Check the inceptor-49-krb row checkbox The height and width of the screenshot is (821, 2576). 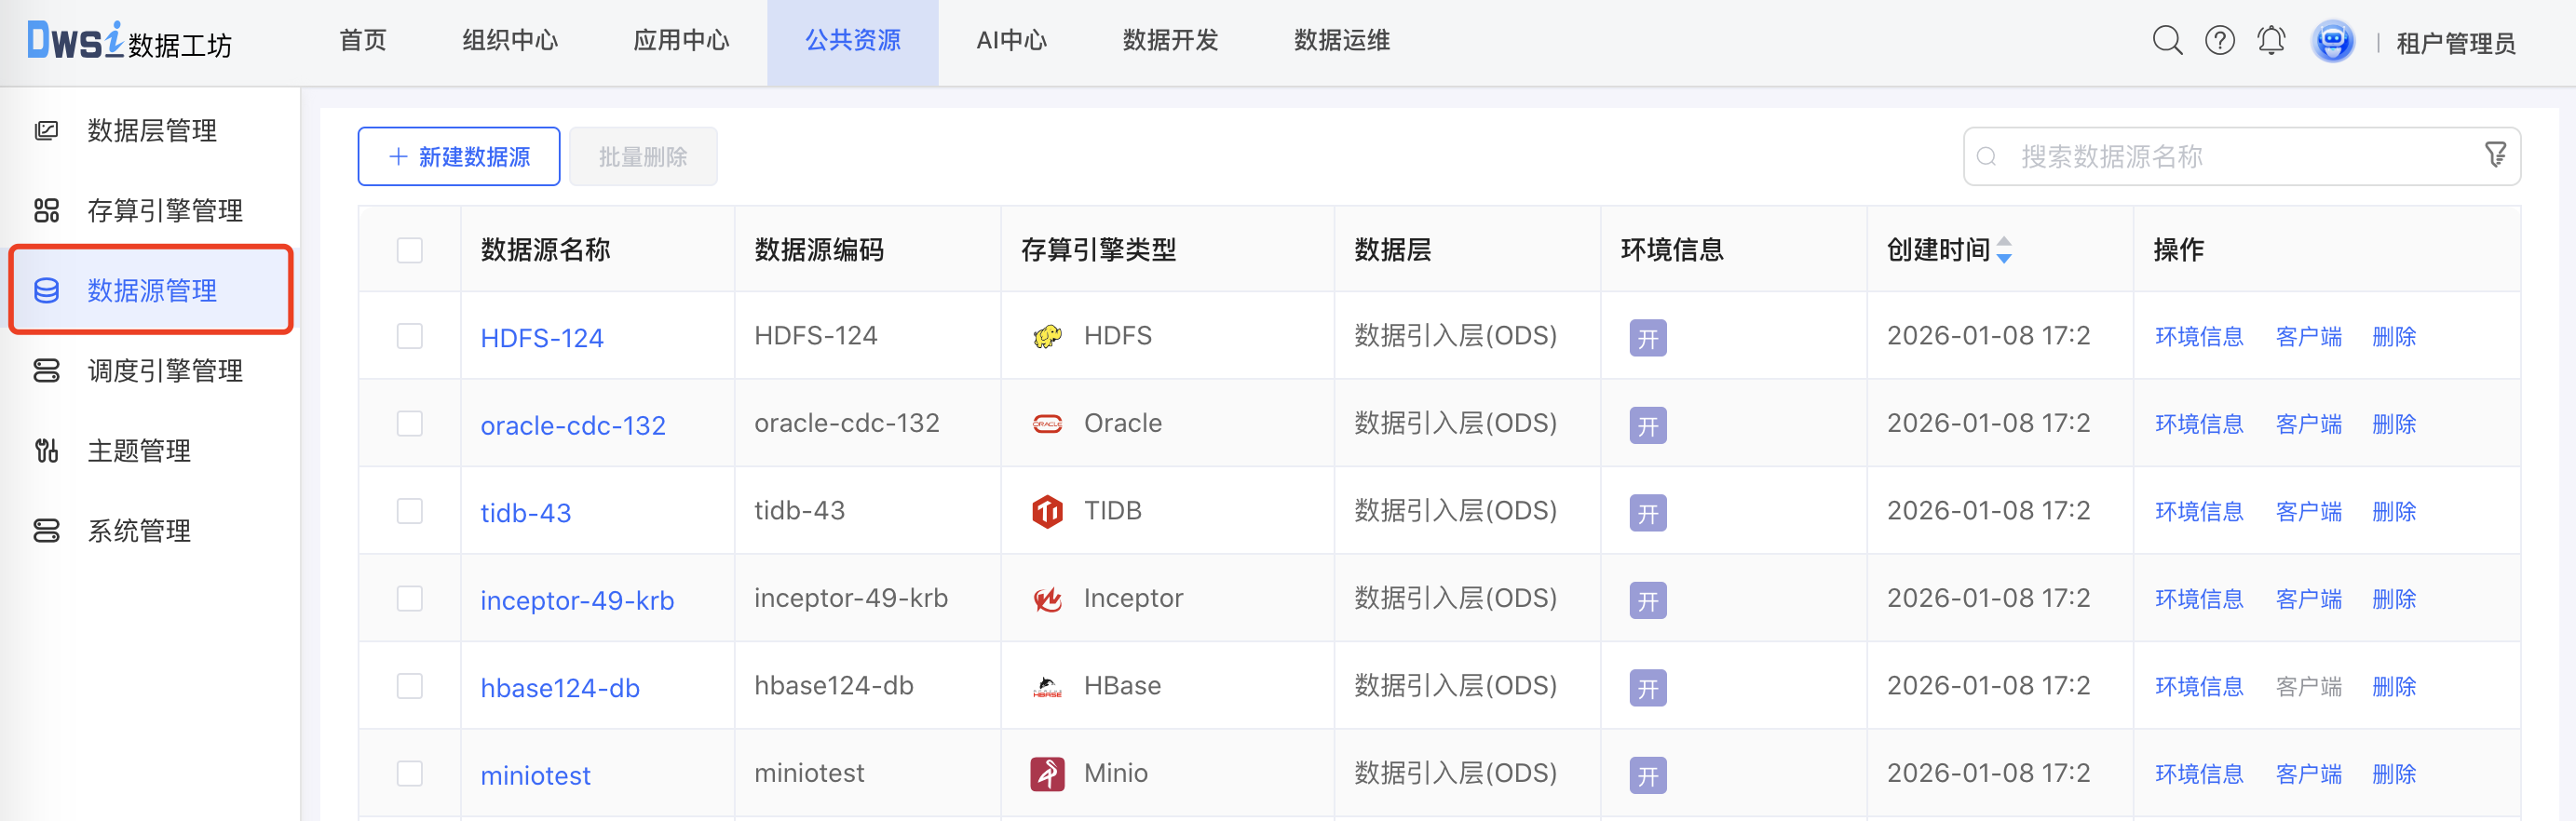click(x=410, y=599)
